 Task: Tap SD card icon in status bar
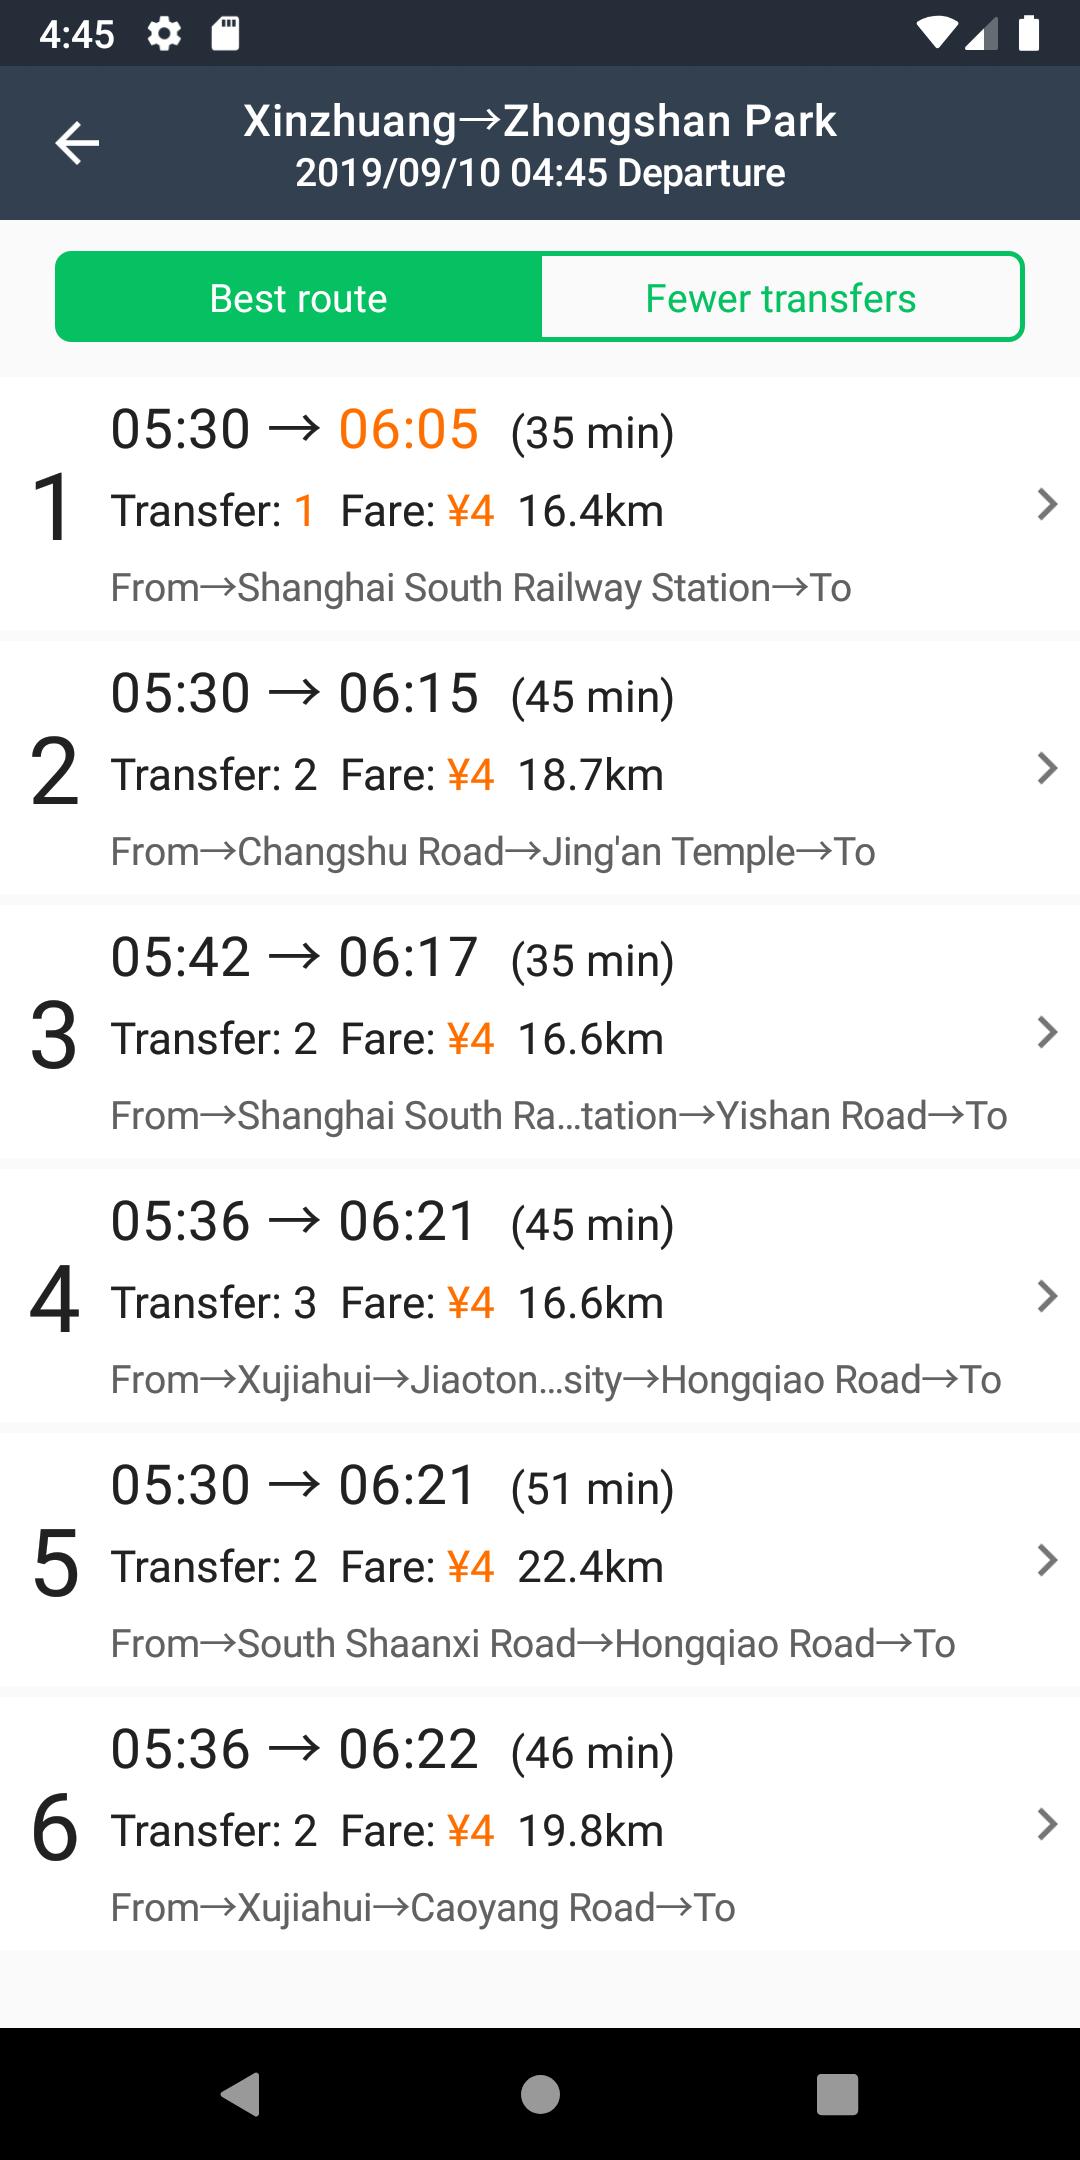(x=226, y=35)
